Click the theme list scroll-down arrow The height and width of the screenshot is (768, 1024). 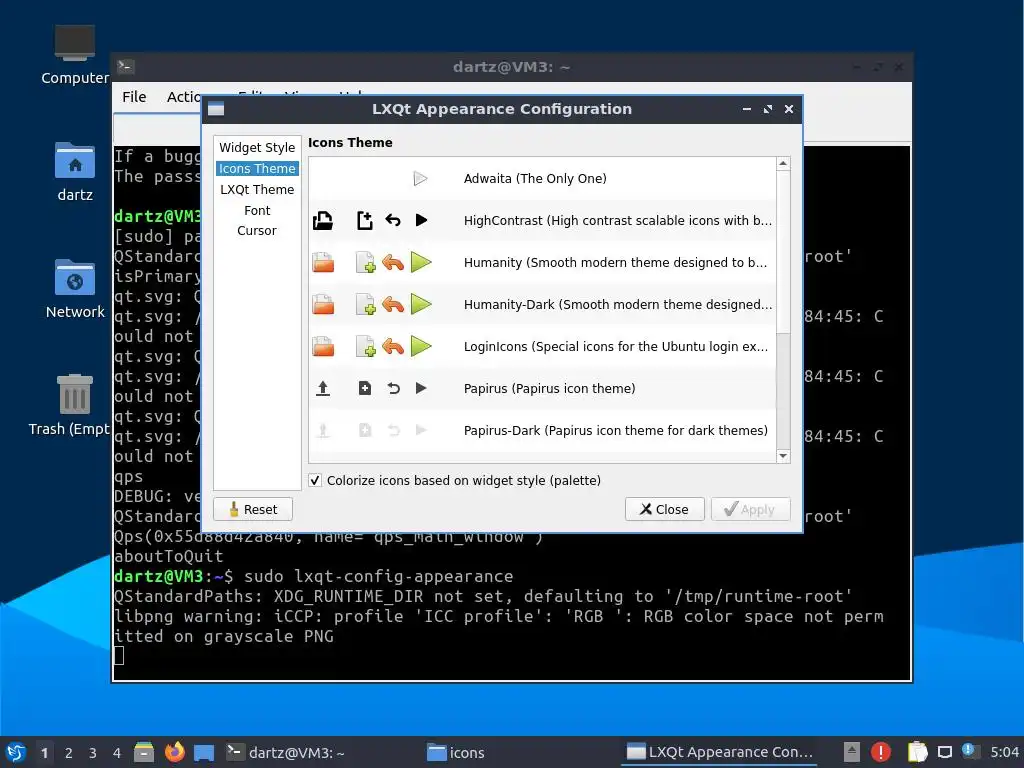pos(783,456)
